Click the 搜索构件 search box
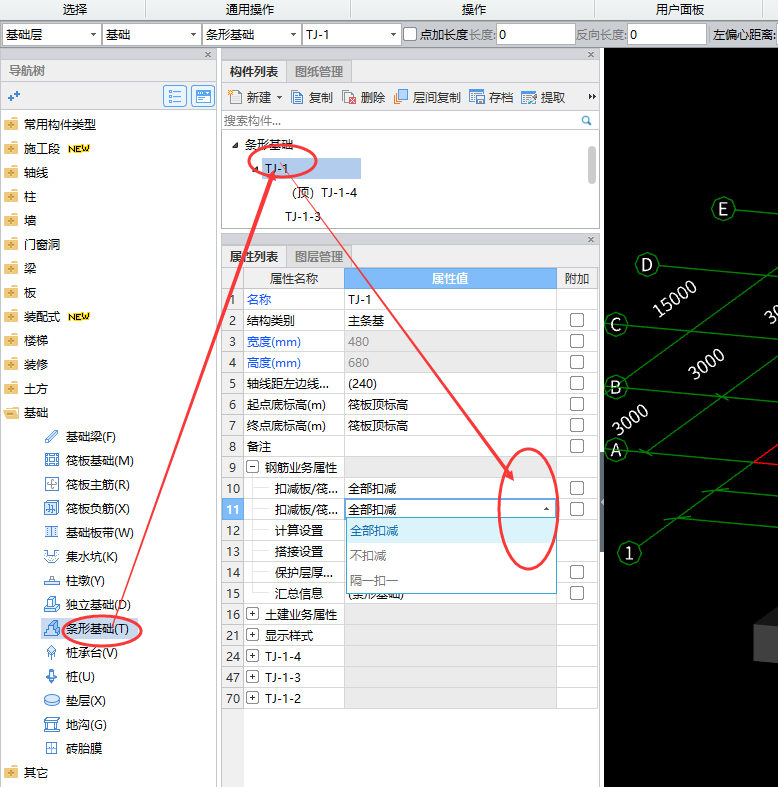Viewport: 778px width, 787px height. pos(401,120)
